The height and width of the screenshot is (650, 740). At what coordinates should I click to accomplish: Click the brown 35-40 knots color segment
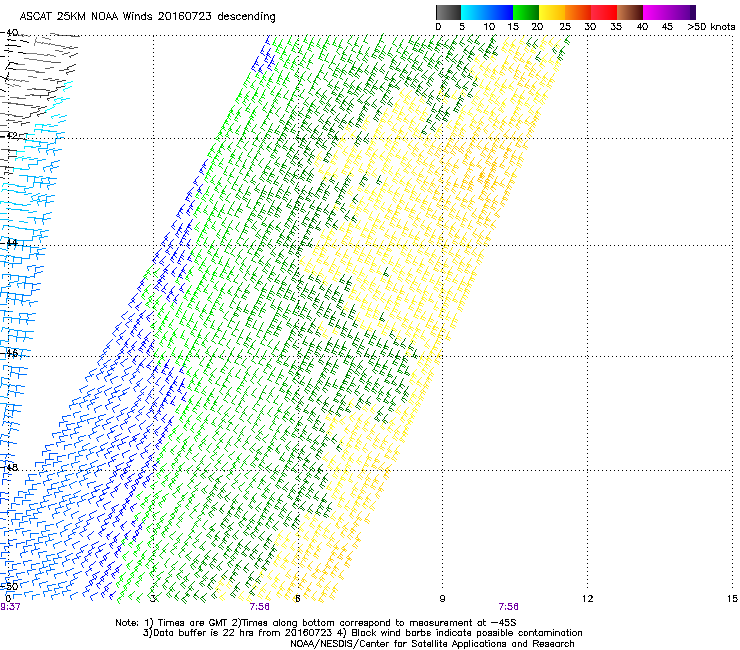tap(630, 12)
